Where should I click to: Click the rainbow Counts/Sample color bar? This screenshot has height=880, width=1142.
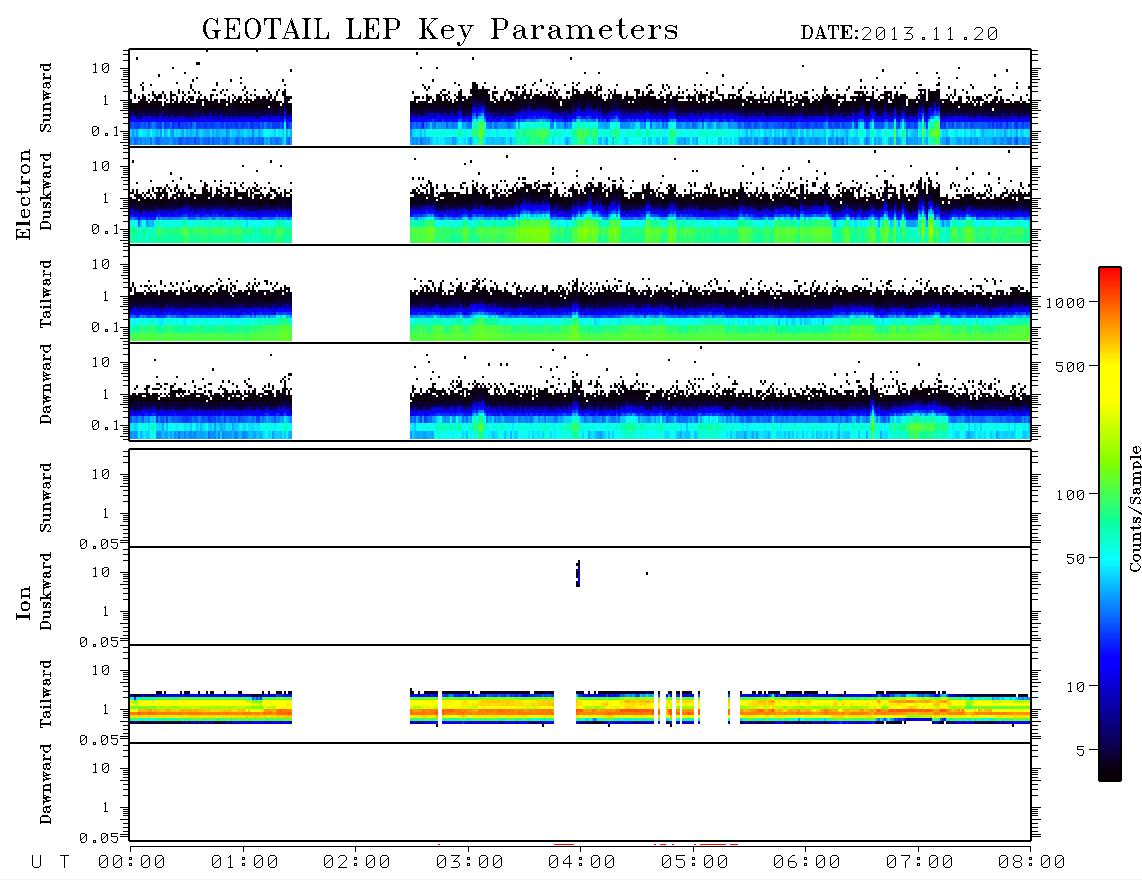[x=1109, y=524]
